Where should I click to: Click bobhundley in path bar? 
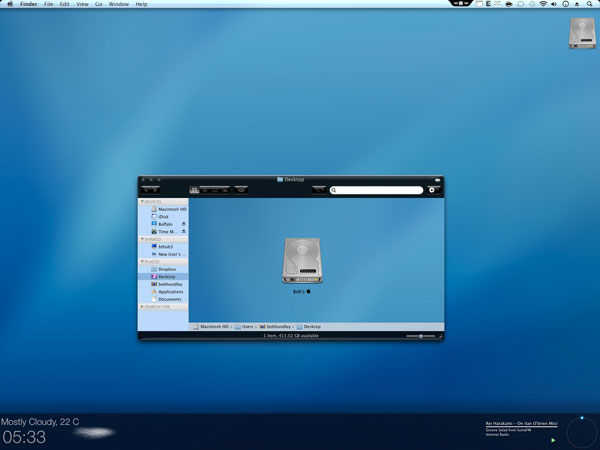tap(275, 327)
